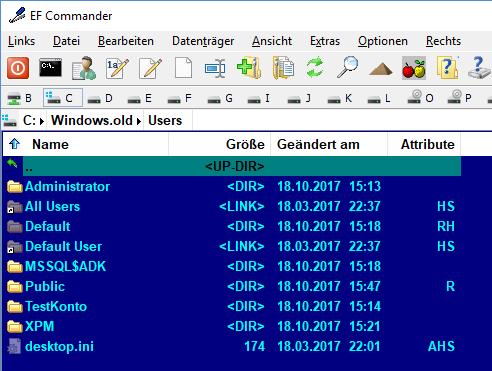Expand the arrow after C: in the path

point(42,121)
